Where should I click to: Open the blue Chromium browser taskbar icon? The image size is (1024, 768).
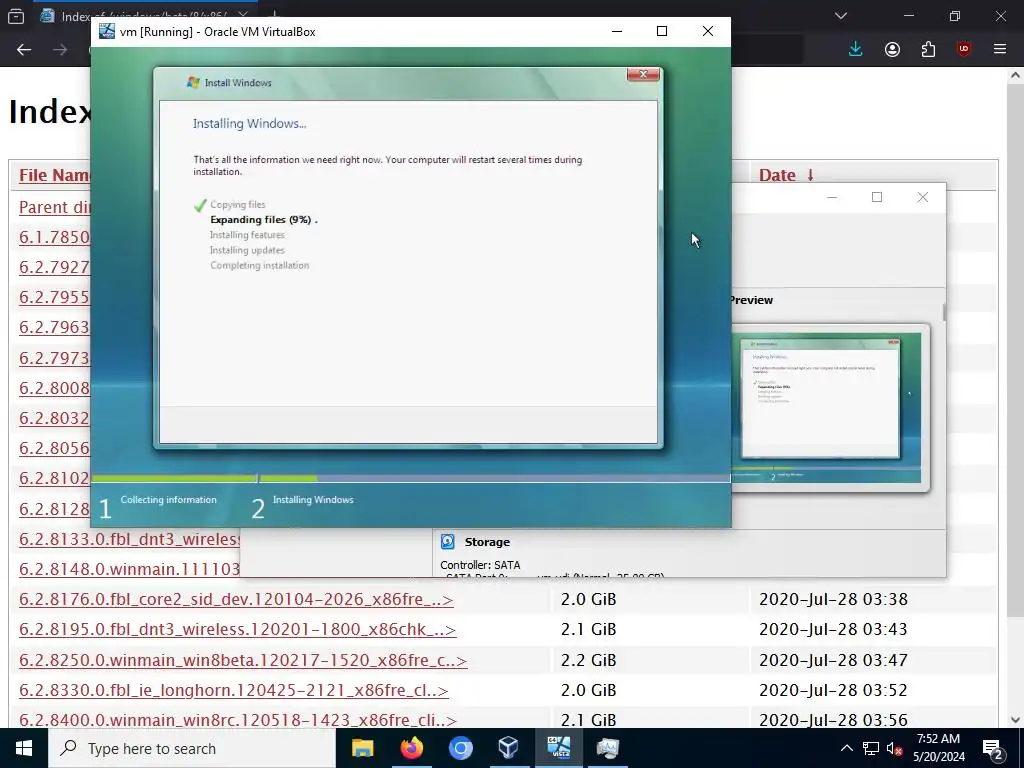460,748
